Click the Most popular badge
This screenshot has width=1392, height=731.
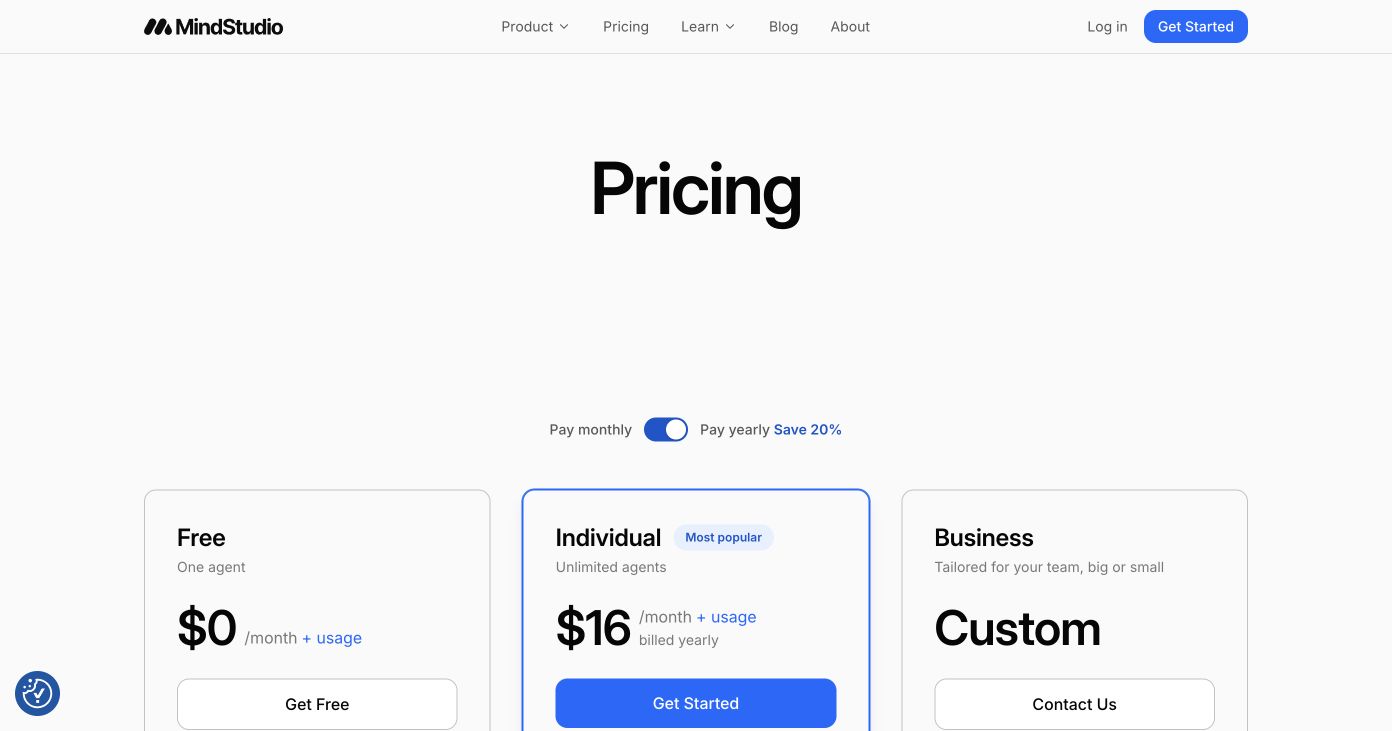click(x=723, y=538)
